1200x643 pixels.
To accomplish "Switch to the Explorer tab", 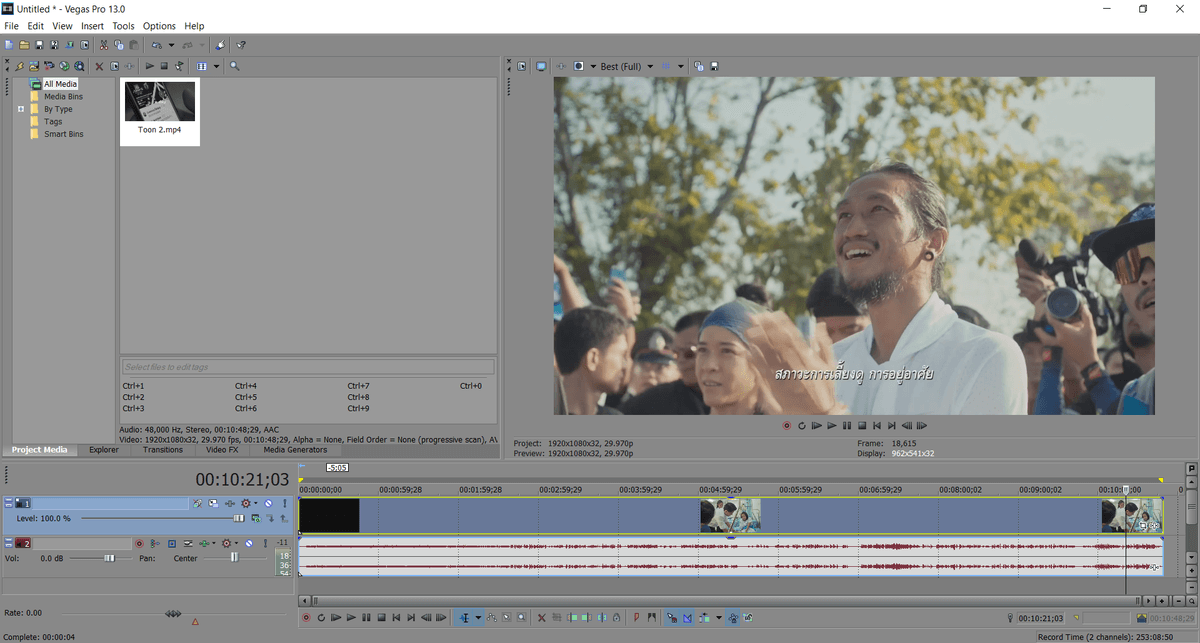I will pyautogui.click(x=104, y=450).
